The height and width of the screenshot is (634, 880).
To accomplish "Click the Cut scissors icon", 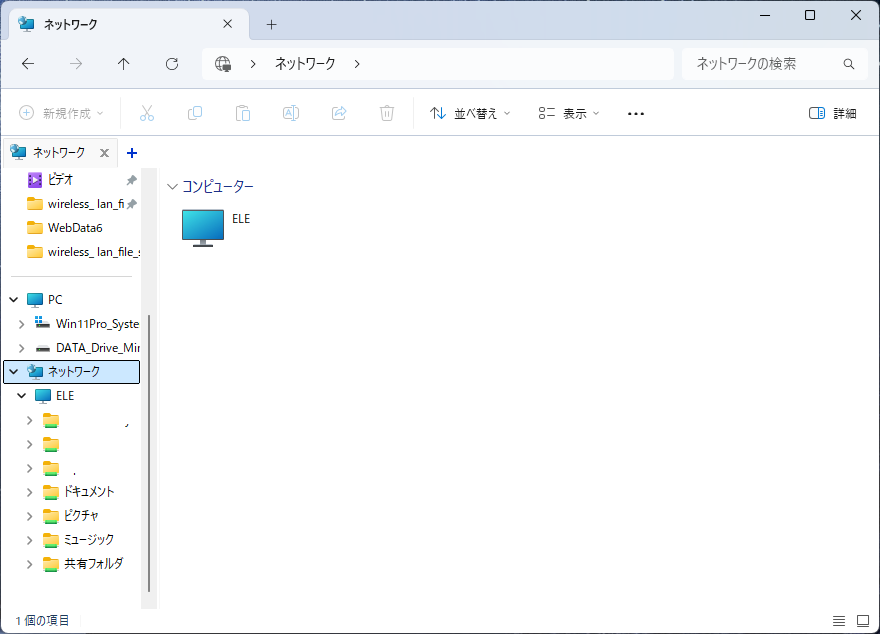I will coord(147,113).
